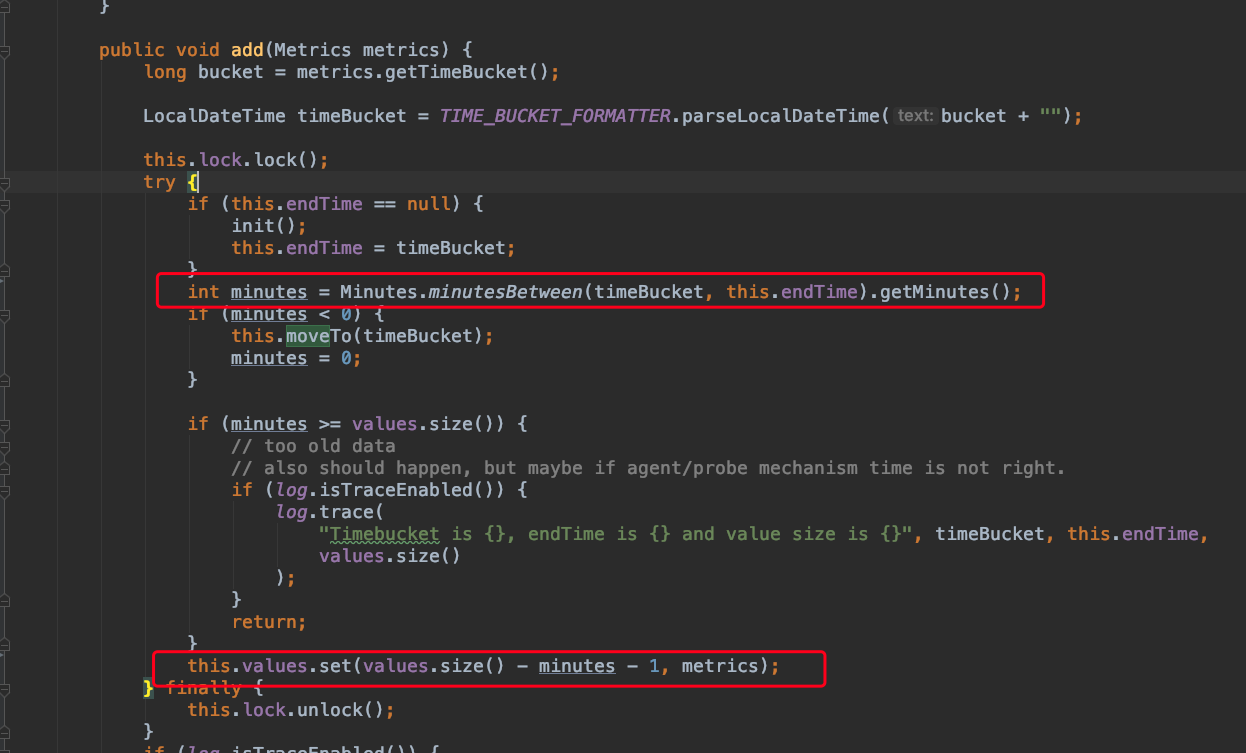Click the return statement inside the if block

[267, 621]
